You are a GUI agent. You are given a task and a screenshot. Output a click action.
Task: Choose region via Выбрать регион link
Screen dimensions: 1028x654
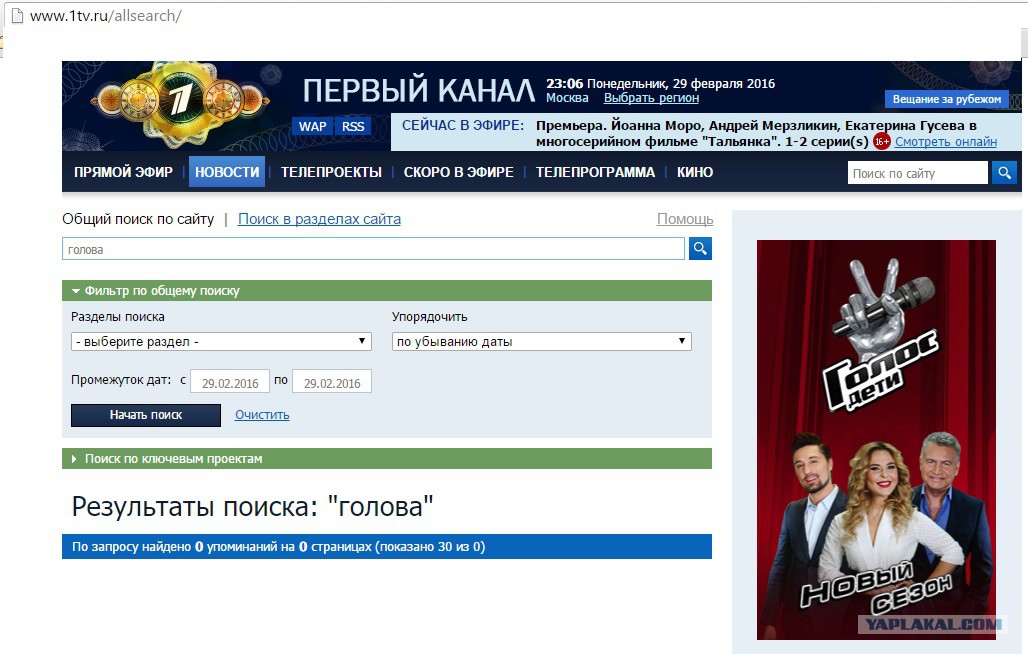pos(651,98)
